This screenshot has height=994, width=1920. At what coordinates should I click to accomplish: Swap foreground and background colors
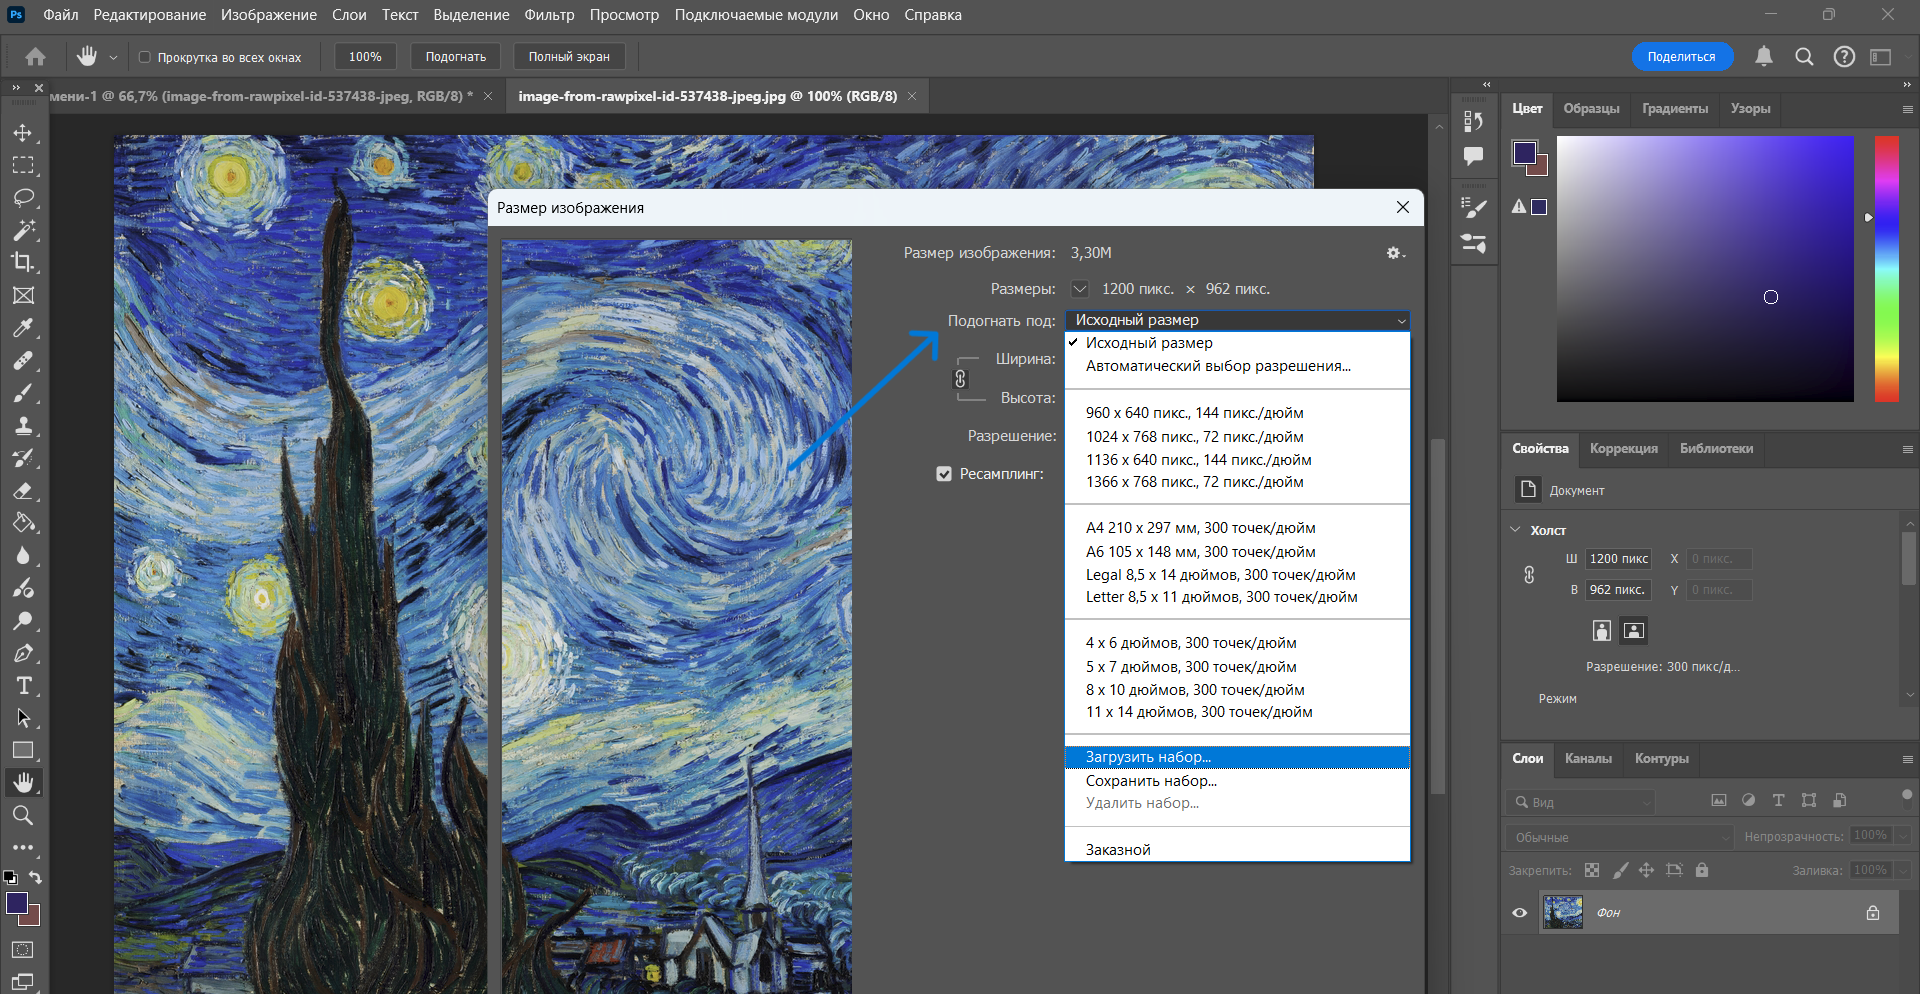click(x=35, y=877)
